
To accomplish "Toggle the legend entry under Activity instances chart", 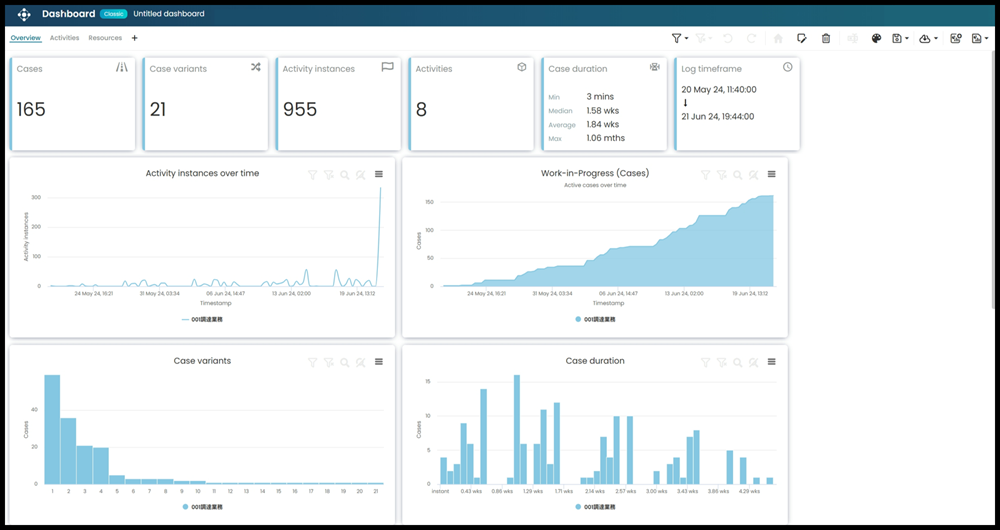I will point(203,319).
